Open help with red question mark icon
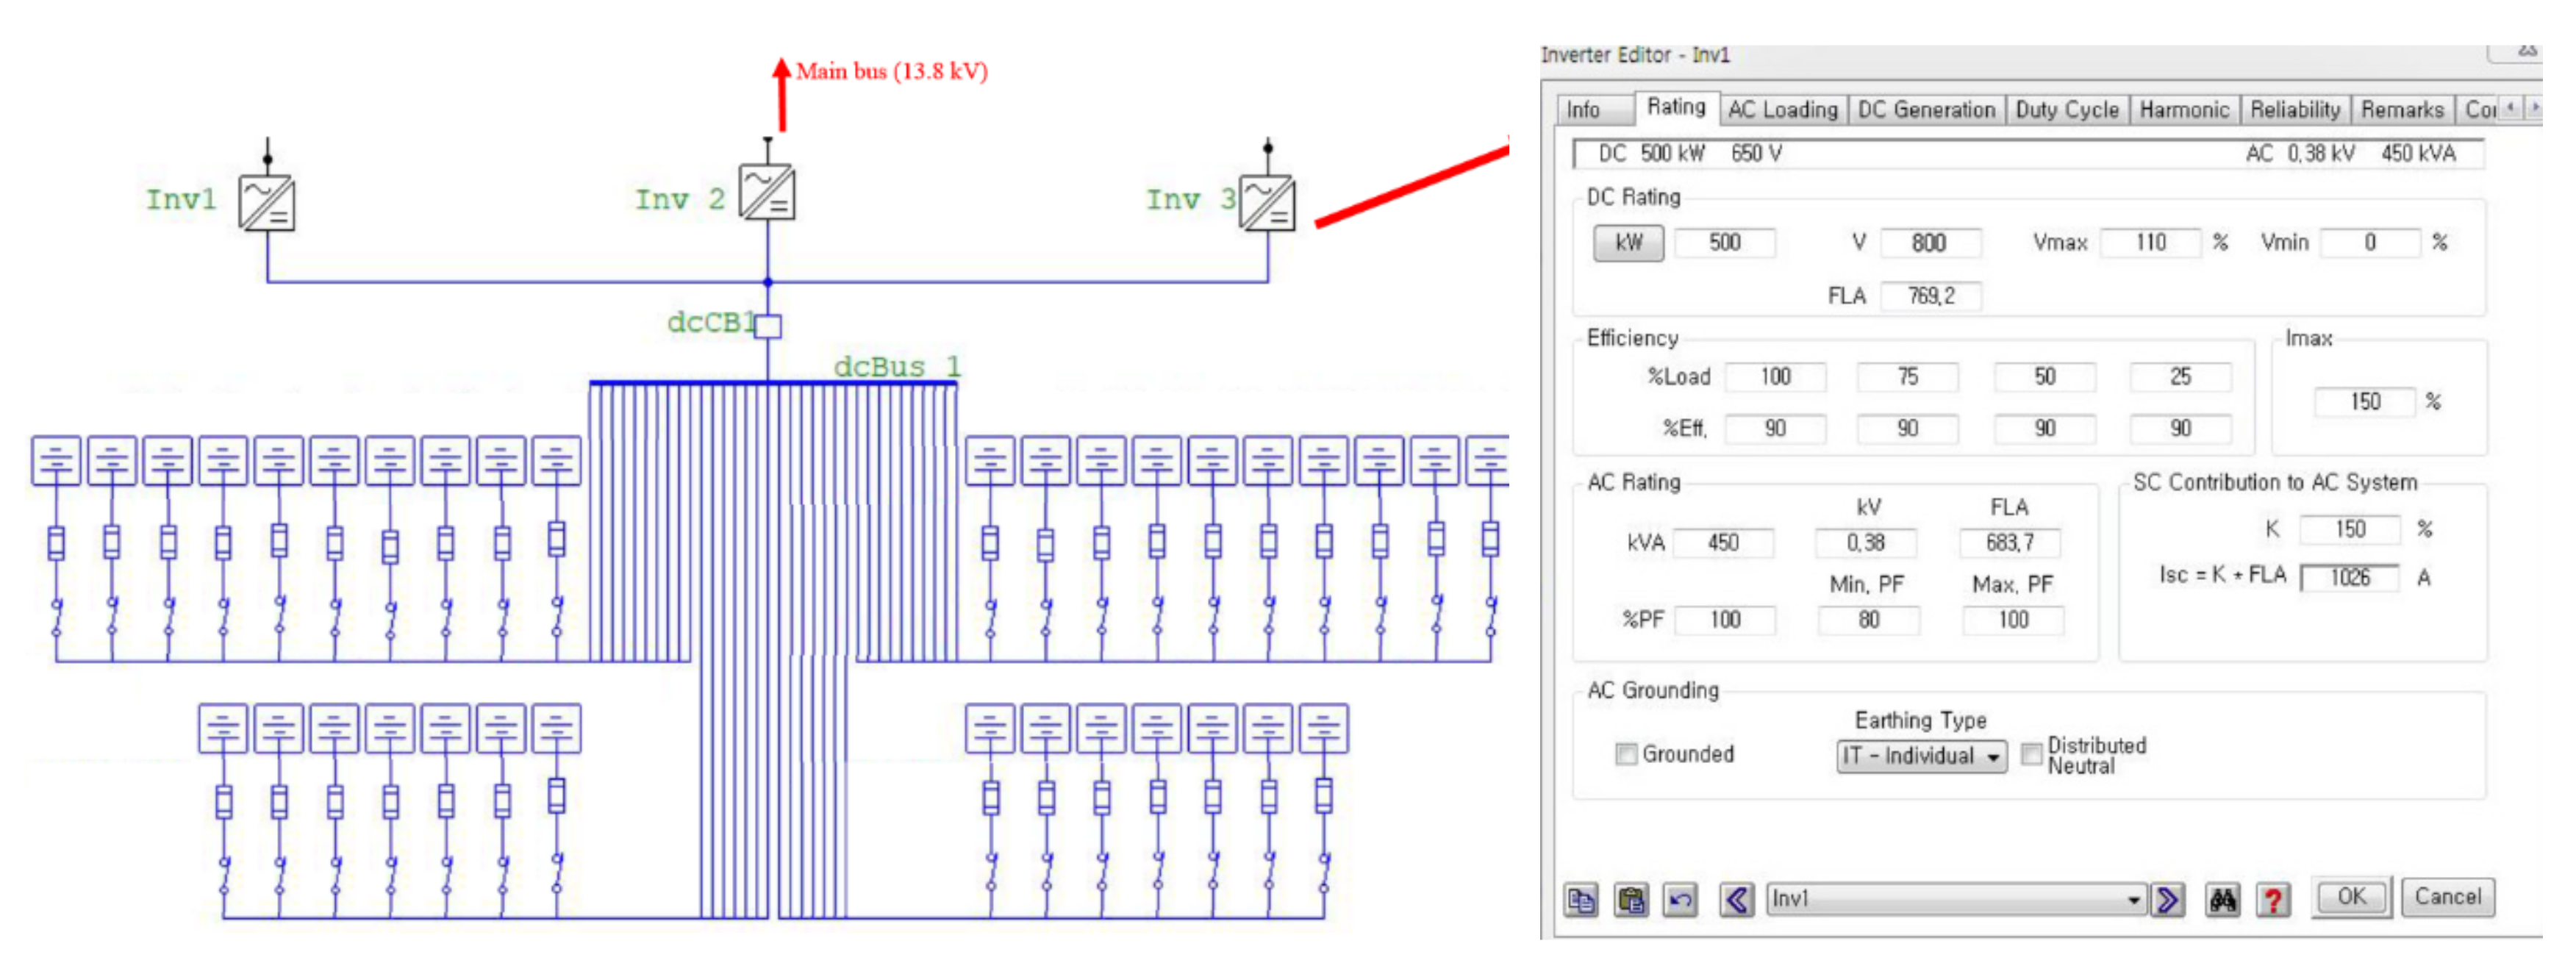 click(2273, 900)
